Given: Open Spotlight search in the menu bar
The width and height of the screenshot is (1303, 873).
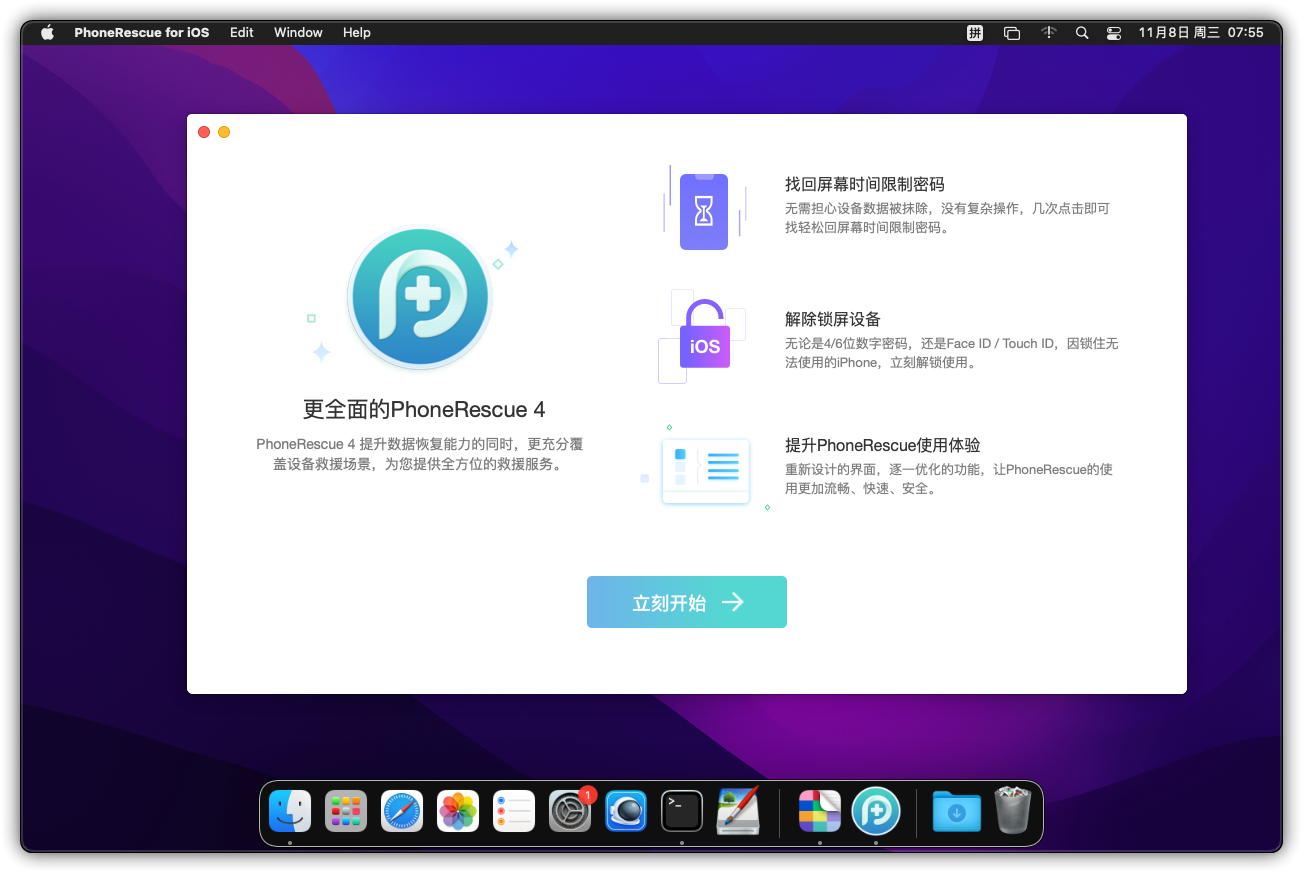Looking at the screenshot, I should pyautogui.click(x=1081, y=32).
